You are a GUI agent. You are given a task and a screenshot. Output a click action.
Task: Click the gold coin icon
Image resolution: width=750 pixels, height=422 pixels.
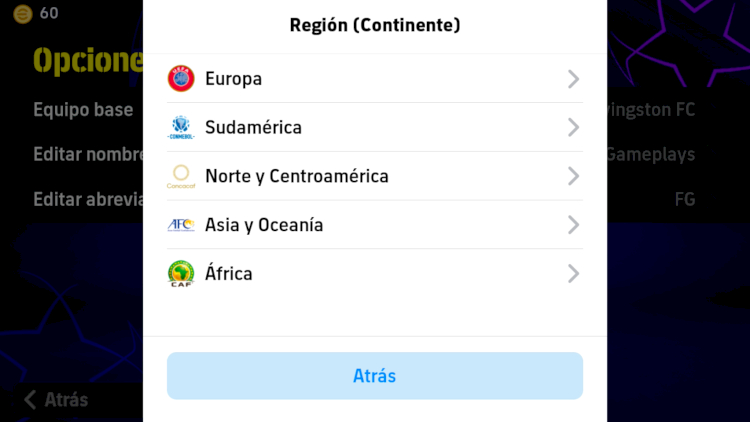pyautogui.click(x=22, y=14)
